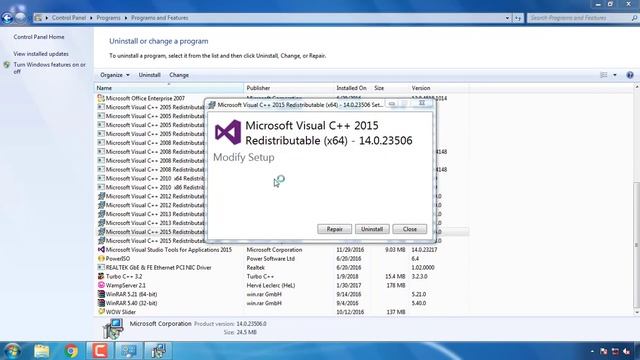Viewport: 640px width, 360px height.
Task: Click scrollbar up arrow in programs list
Action: point(636,87)
